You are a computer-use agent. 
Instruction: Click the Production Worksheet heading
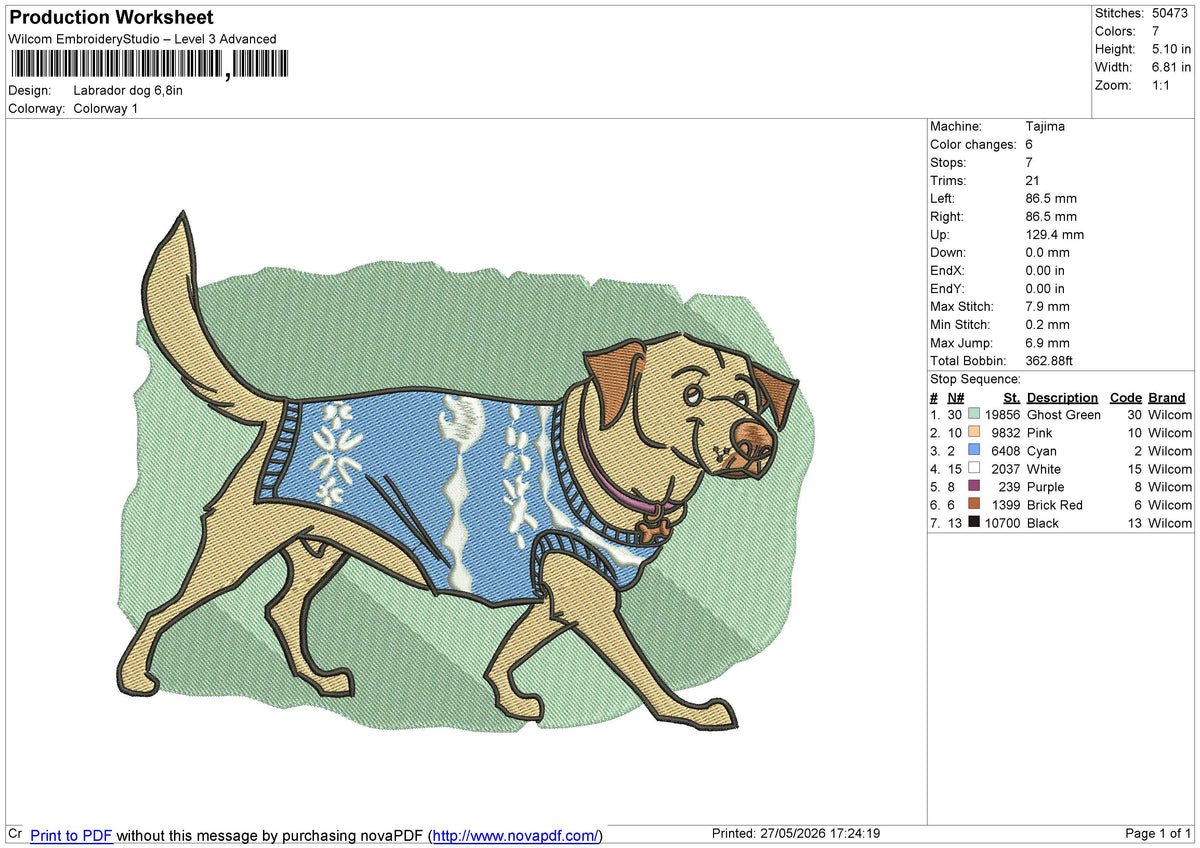pyautogui.click(x=111, y=18)
